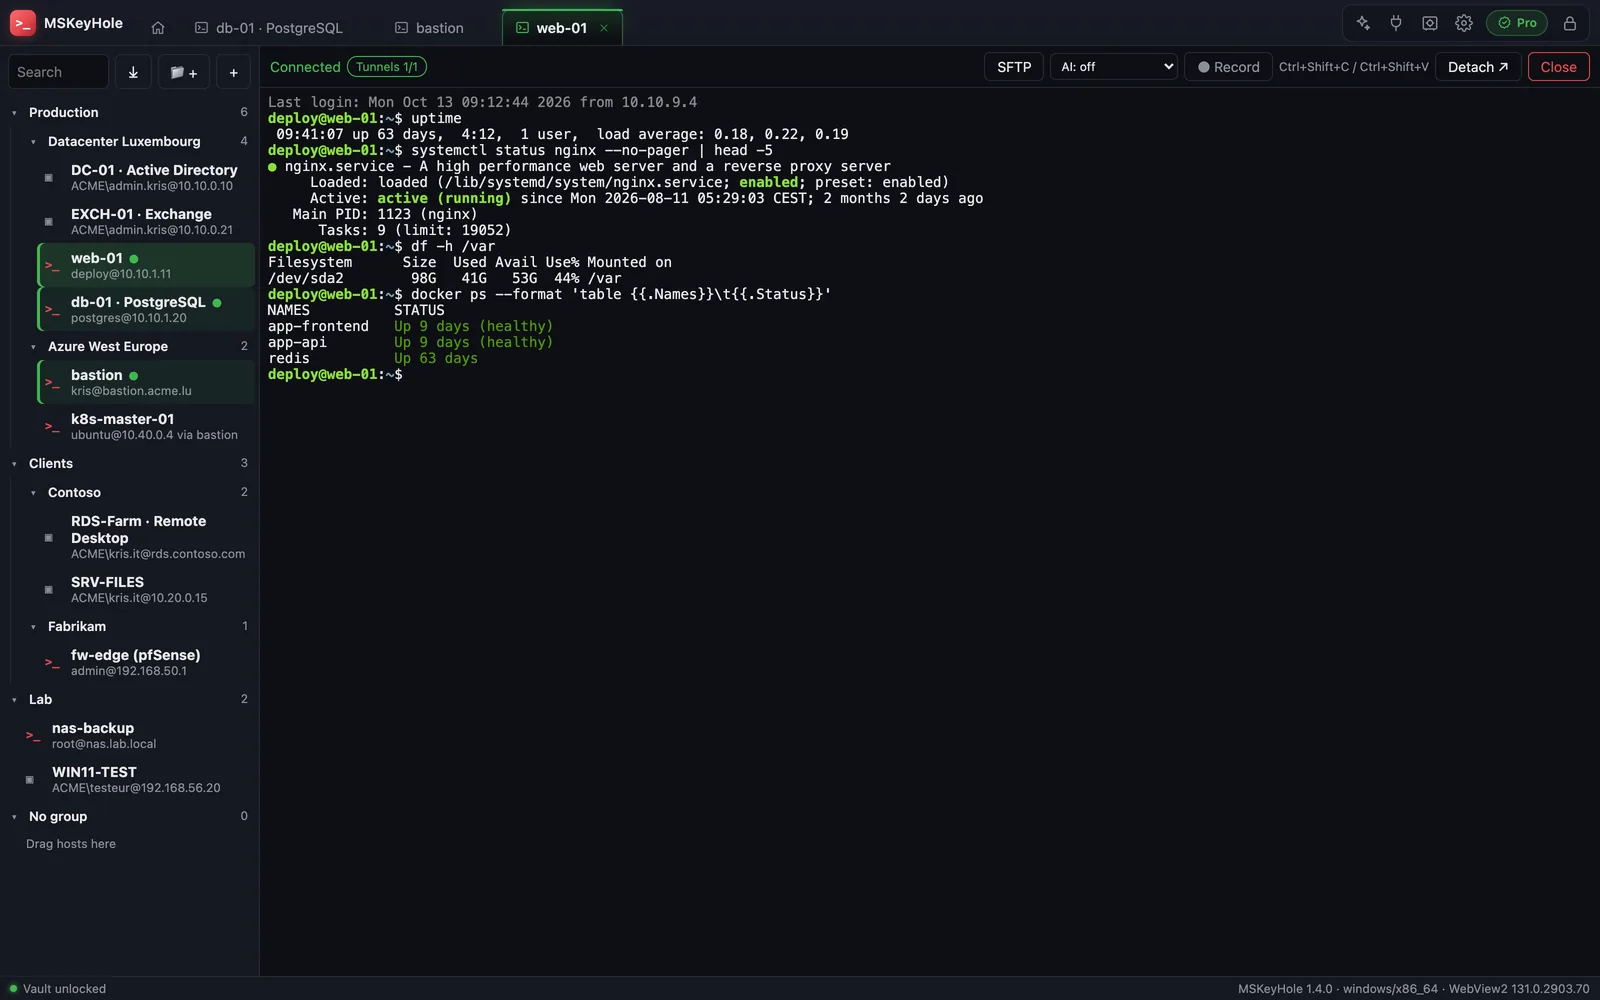Click the RDP icon of RDS-Farm Remote Desktop
The width and height of the screenshot is (1600, 1000).
point(48,538)
